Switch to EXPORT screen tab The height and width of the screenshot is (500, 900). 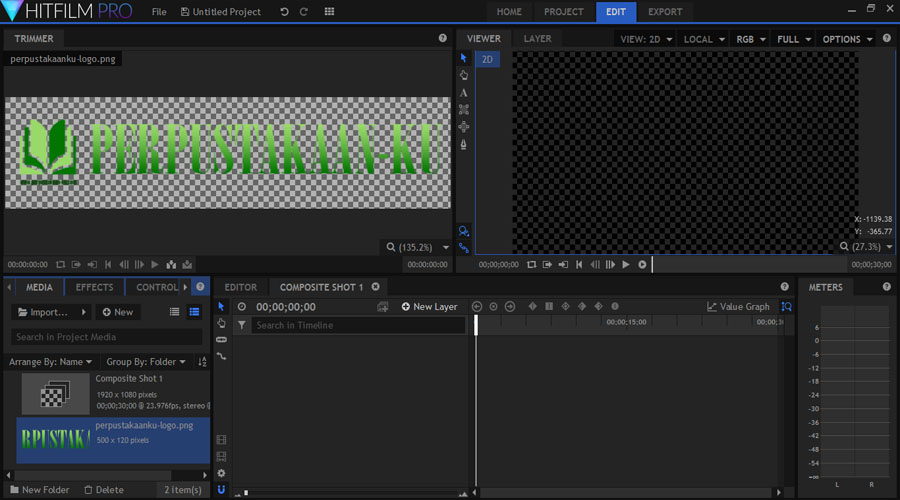[x=665, y=11]
